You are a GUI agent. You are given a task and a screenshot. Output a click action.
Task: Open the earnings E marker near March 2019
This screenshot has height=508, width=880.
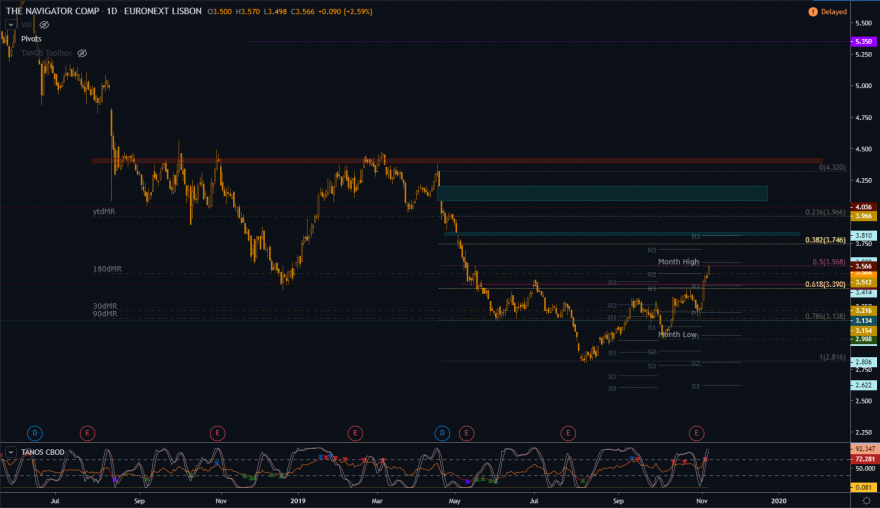tap(355, 433)
